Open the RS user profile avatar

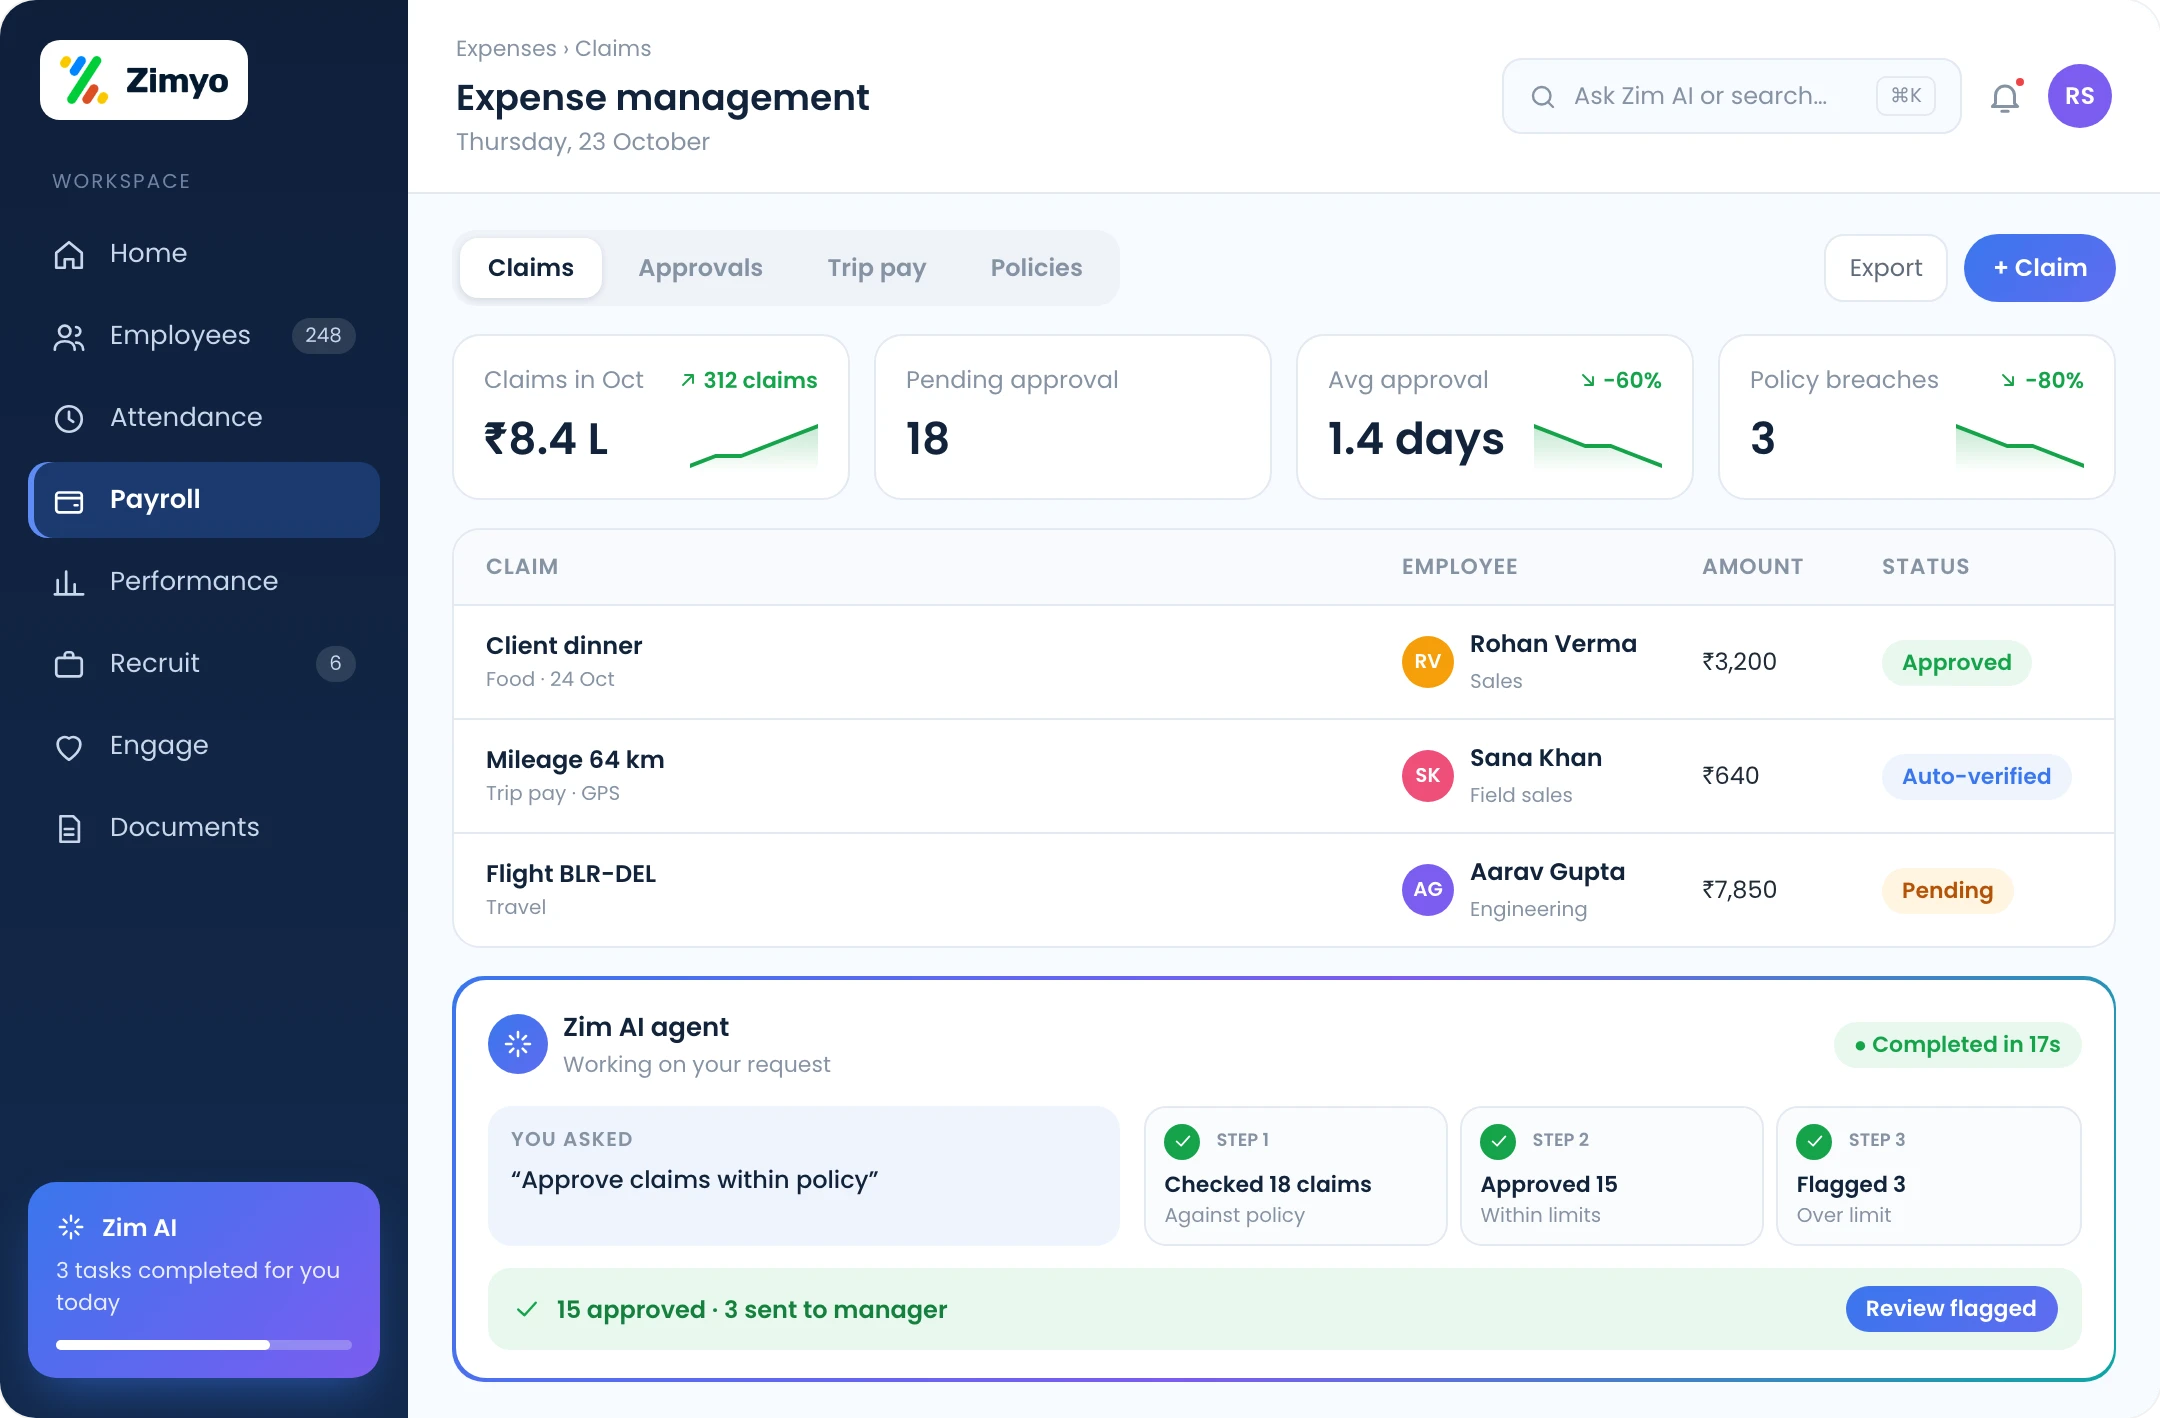pos(2079,96)
